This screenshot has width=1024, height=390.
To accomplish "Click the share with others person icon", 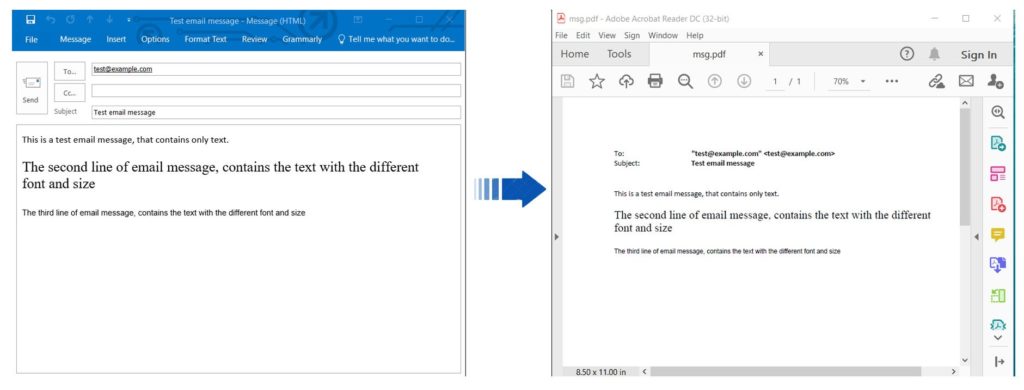I will coord(995,81).
